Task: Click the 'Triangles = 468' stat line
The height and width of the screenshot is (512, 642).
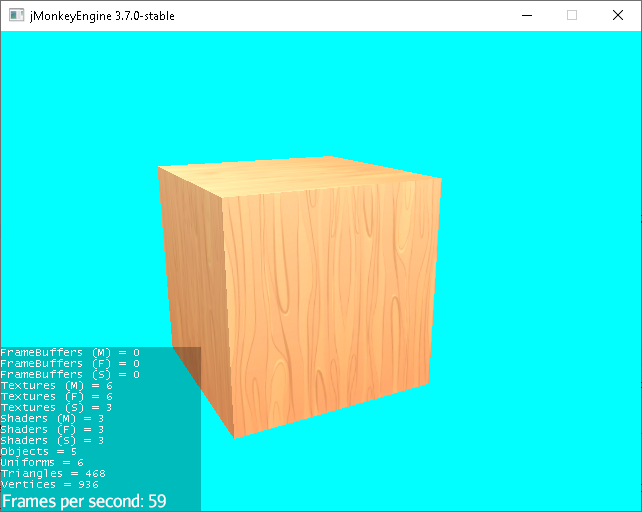Action: click(x=53, y=474)
